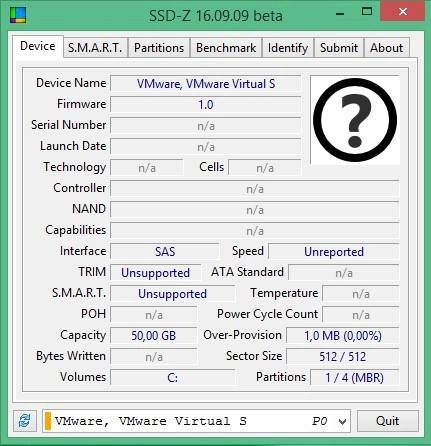Click the Sector Size label
Screen dimensions: 431x446
pos(254,356)
